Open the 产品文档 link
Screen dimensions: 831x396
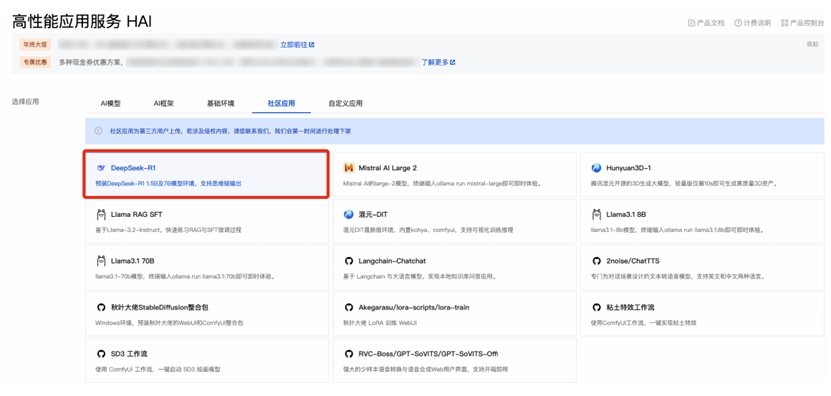(710, 23)
